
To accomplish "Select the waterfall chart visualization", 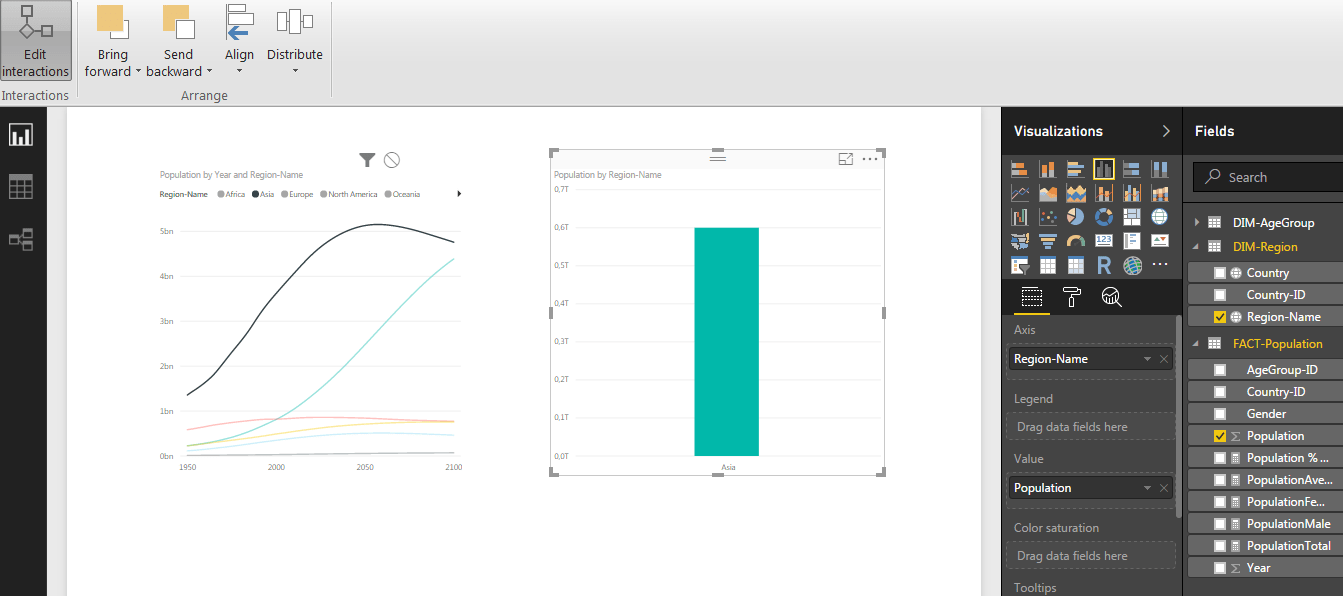I will 1020,217.
